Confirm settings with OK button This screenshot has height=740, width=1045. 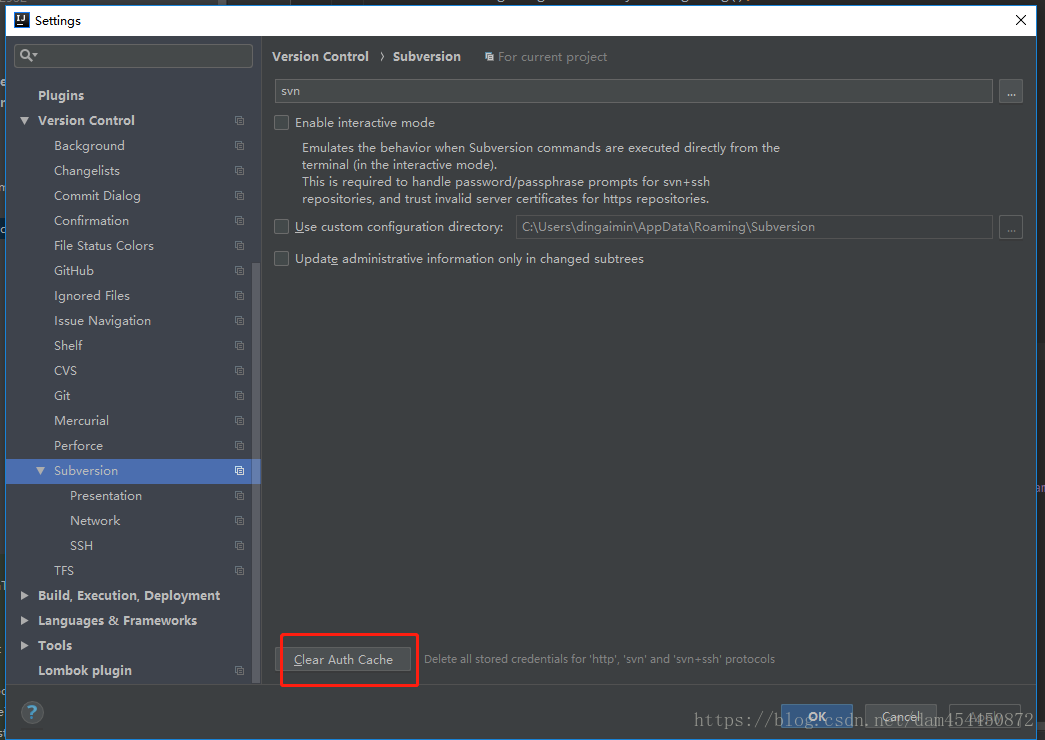pyautogui.click(x=816, y=717)
